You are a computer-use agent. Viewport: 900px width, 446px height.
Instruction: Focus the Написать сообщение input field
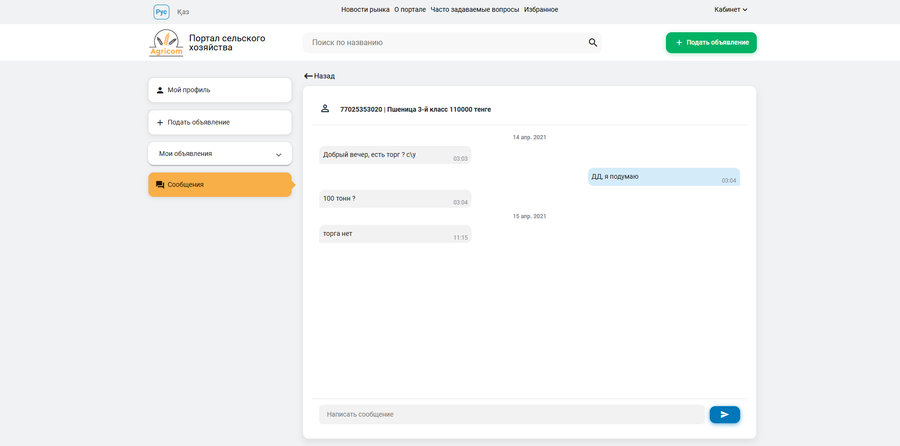point(511,414)
